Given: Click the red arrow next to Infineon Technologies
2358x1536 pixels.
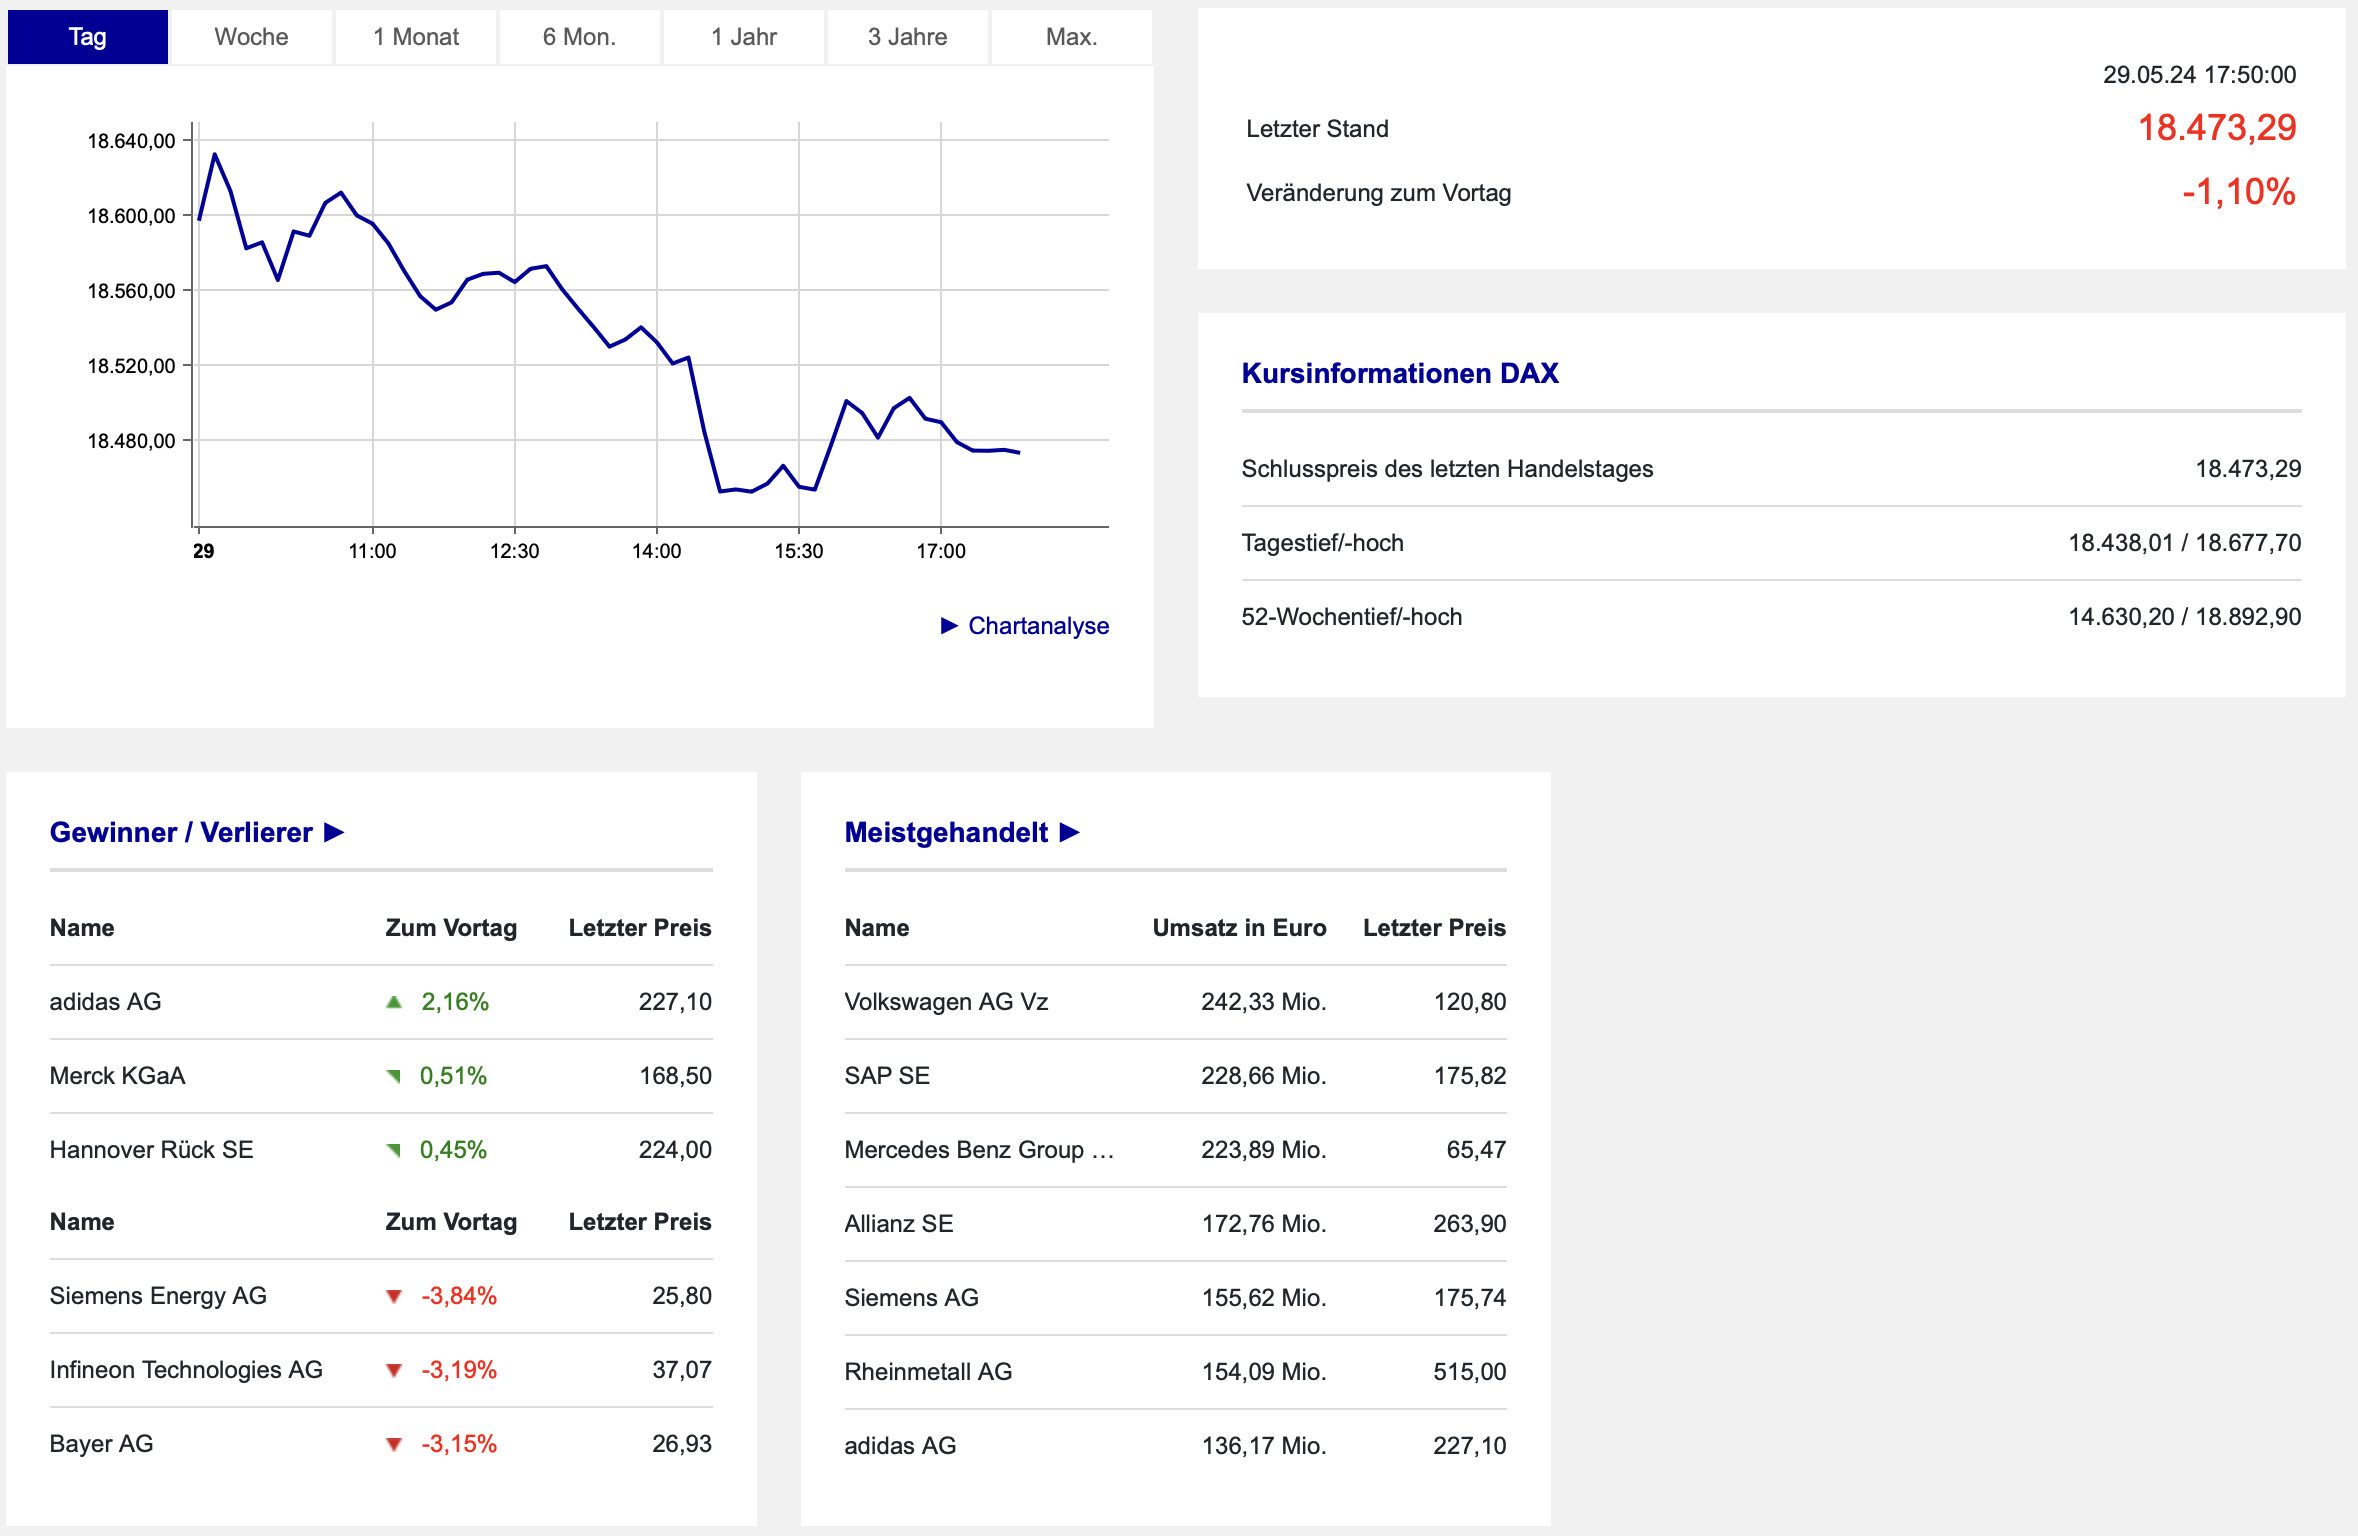Looking at the screenshot, I should tap(394, 1370).
